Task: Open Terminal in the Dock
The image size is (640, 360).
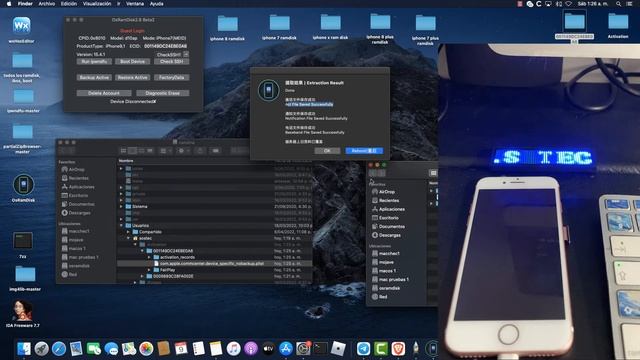Action: pyautogui.click(x=320, y=349)
